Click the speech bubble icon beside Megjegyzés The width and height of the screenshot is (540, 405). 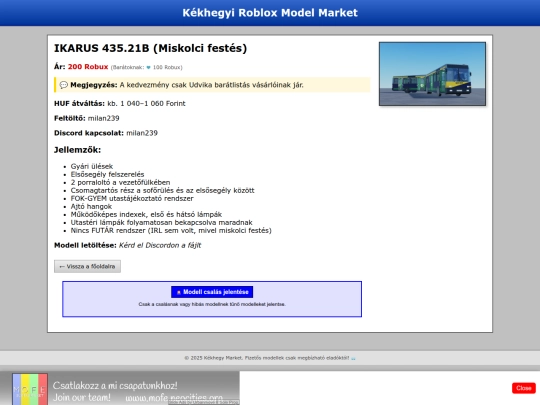pos(64,85)
